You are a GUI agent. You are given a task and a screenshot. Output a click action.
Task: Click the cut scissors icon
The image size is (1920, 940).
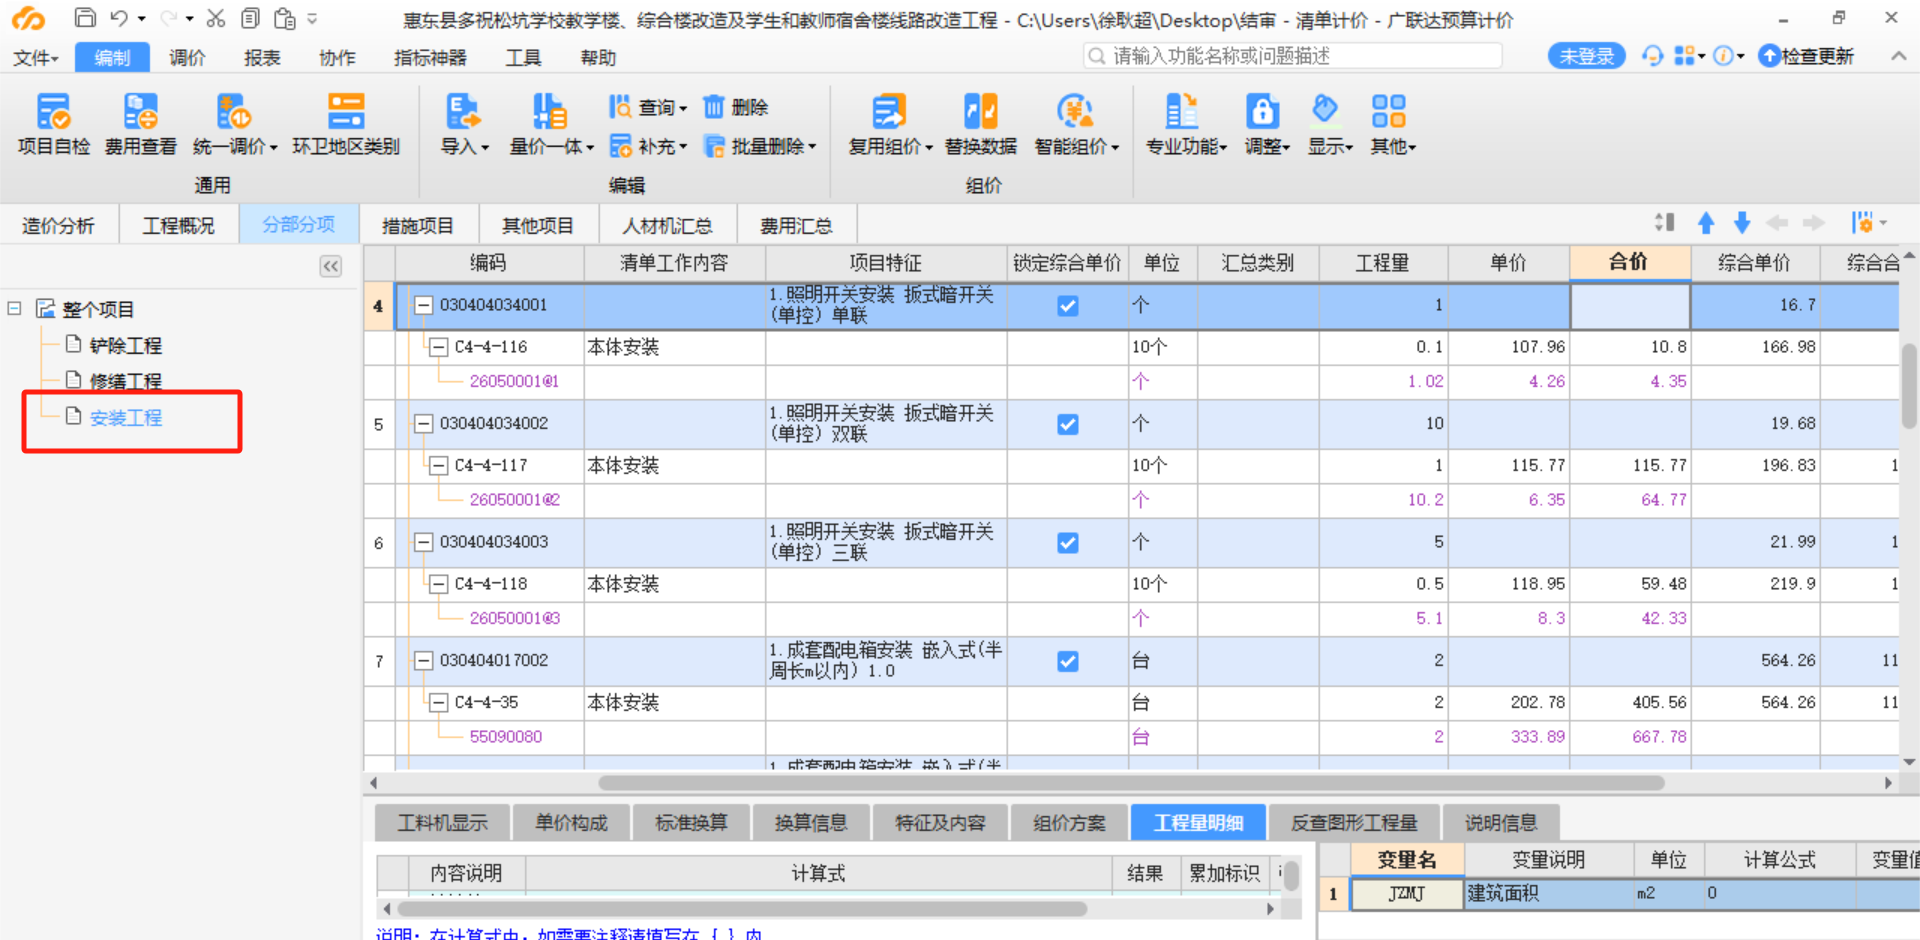click(x=215, y=18)
